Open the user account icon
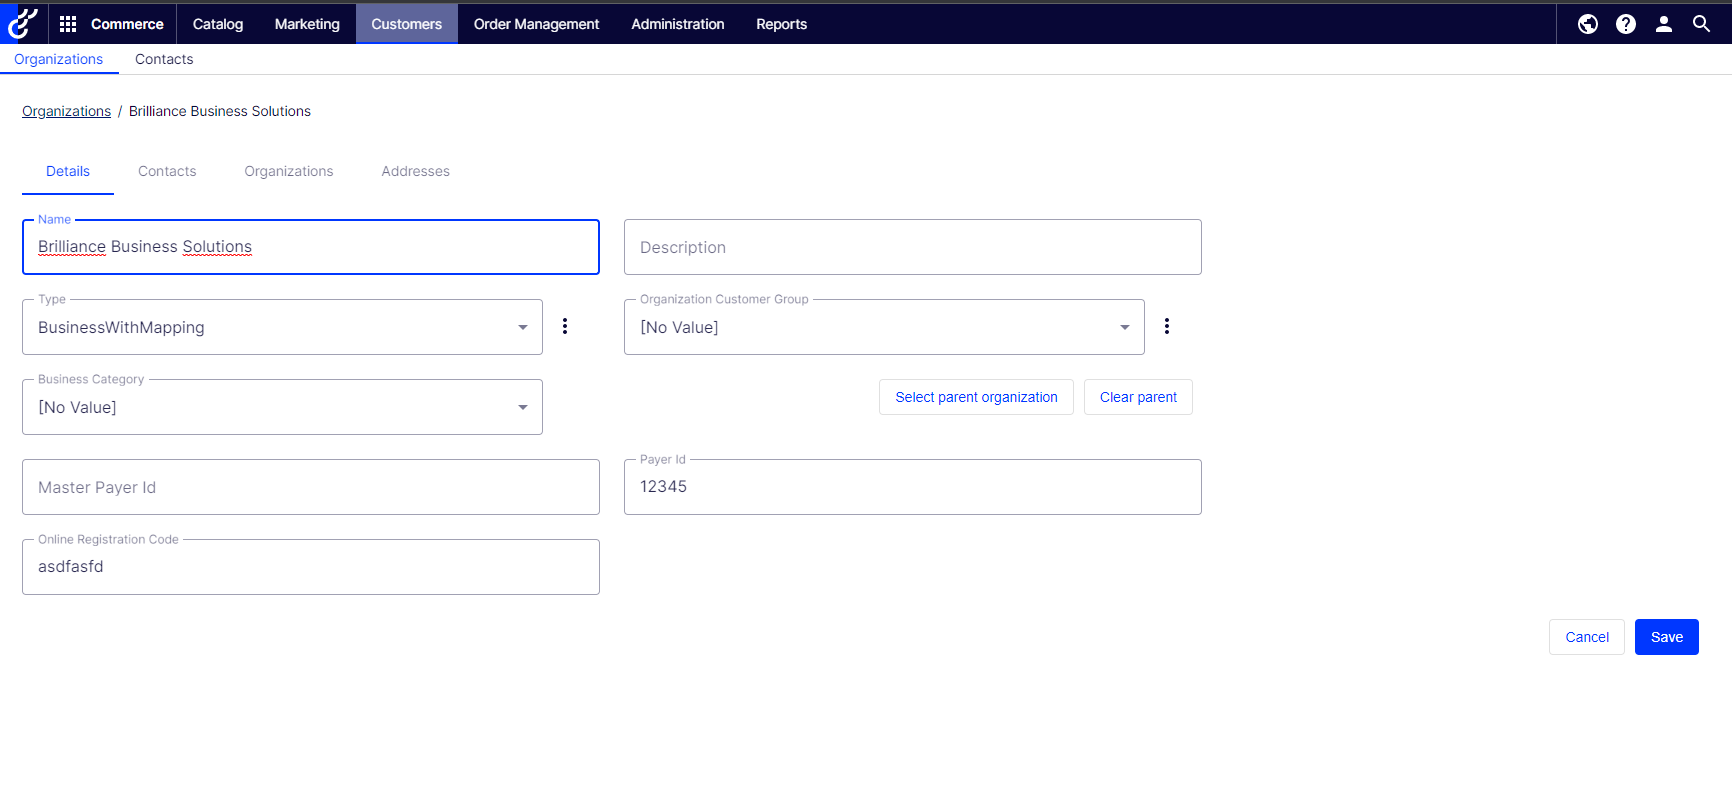Viewport: 1732px width, 797px height. tap(1664, 24)
